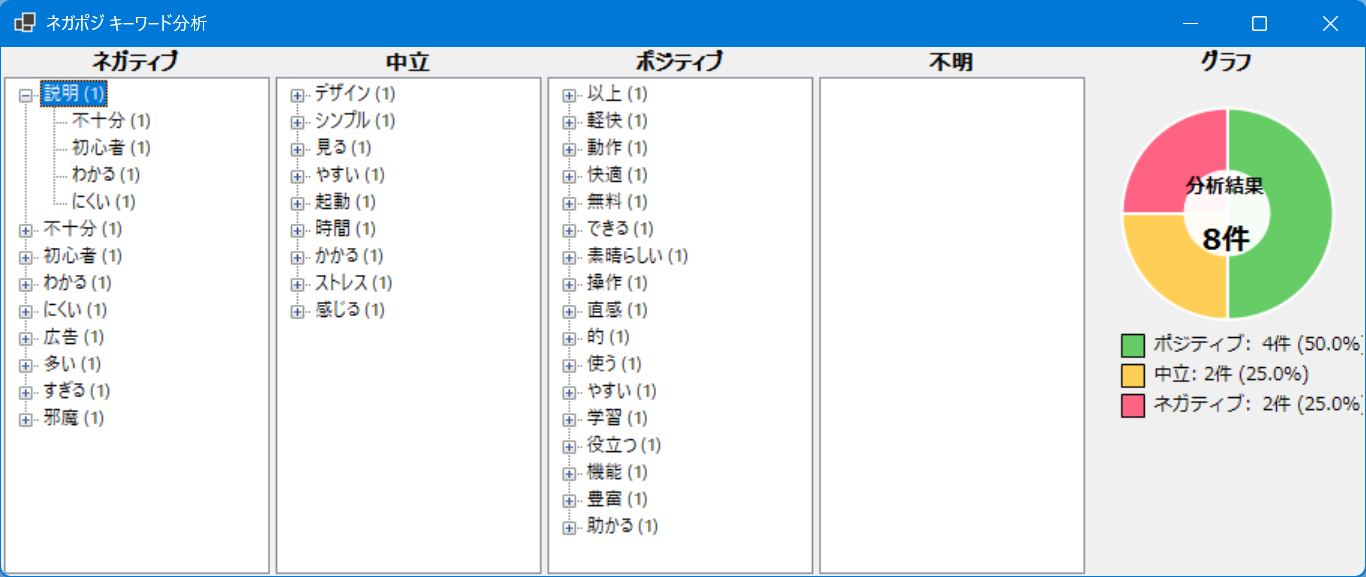The width and height of the screenshot is (1366, 577).
Task: Click the yellow 中立 legend swatch
Action: [1133, 376]
